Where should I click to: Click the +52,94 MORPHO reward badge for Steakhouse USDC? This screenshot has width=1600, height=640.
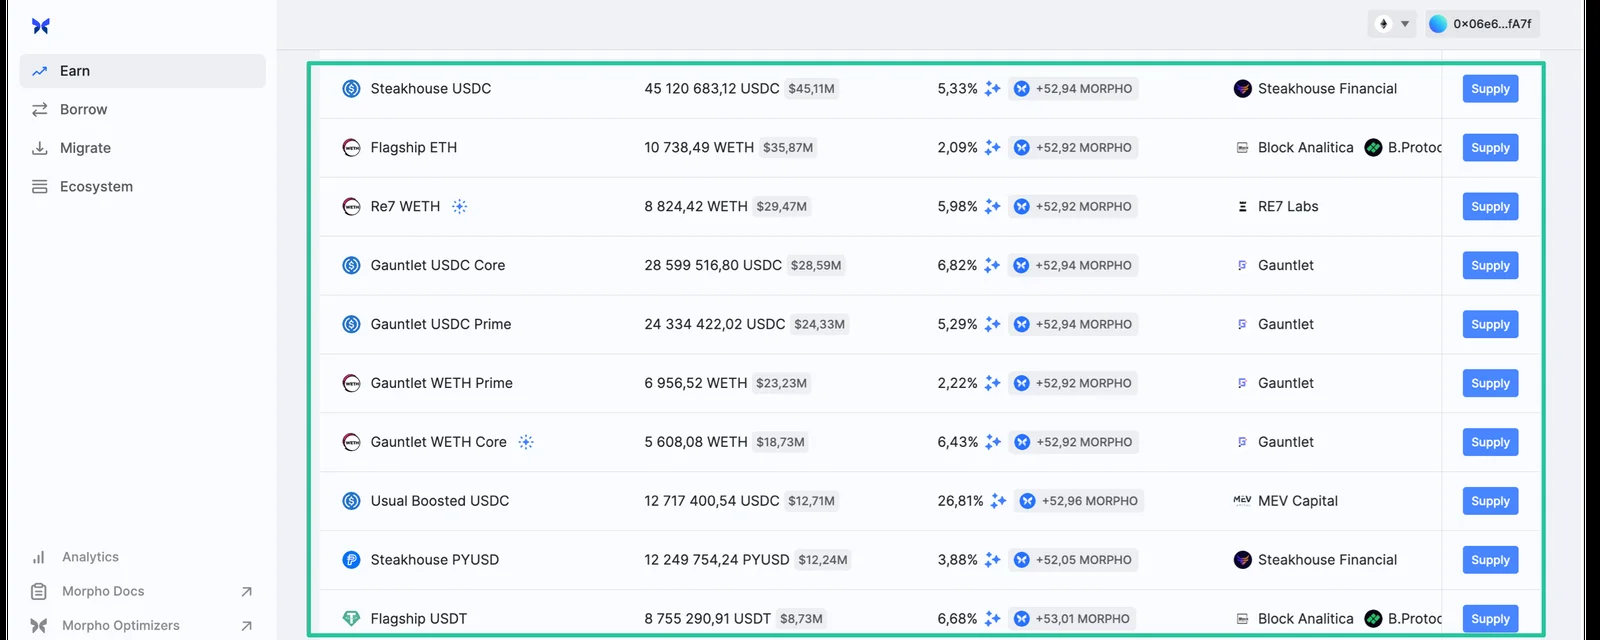click(1073, 89)
